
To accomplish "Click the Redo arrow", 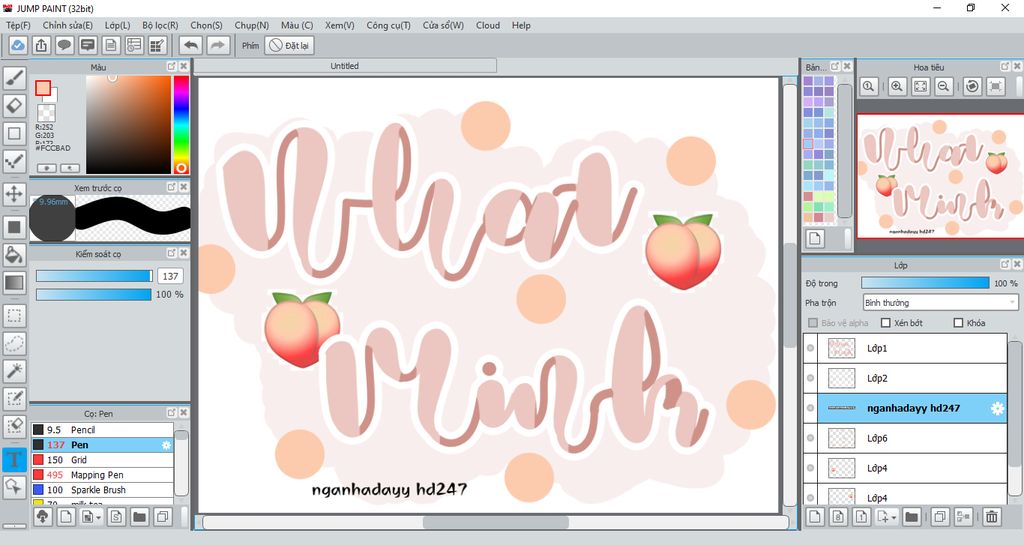I will tap(218, 46).
